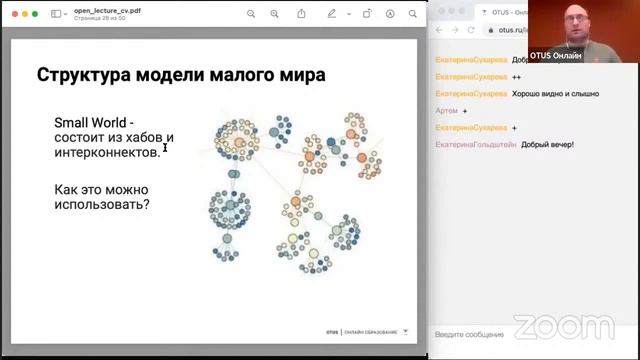
Task: Go forward in the browser window
Action: point(455,30)
